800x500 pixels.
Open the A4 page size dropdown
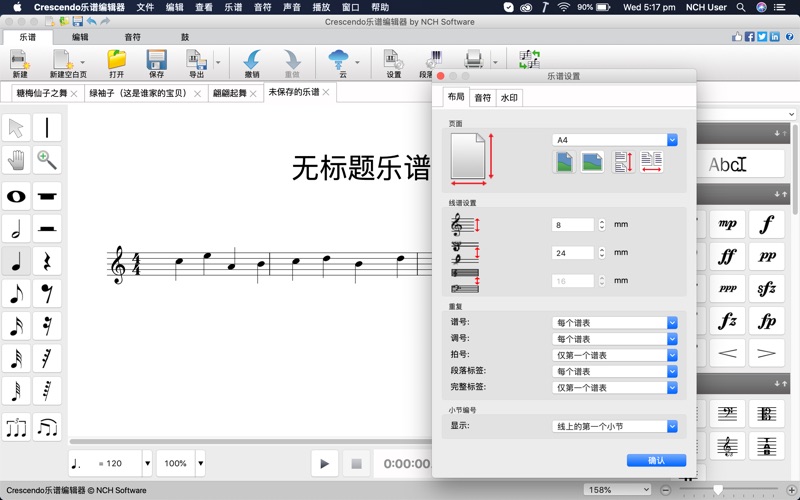(x=614, y=140)
